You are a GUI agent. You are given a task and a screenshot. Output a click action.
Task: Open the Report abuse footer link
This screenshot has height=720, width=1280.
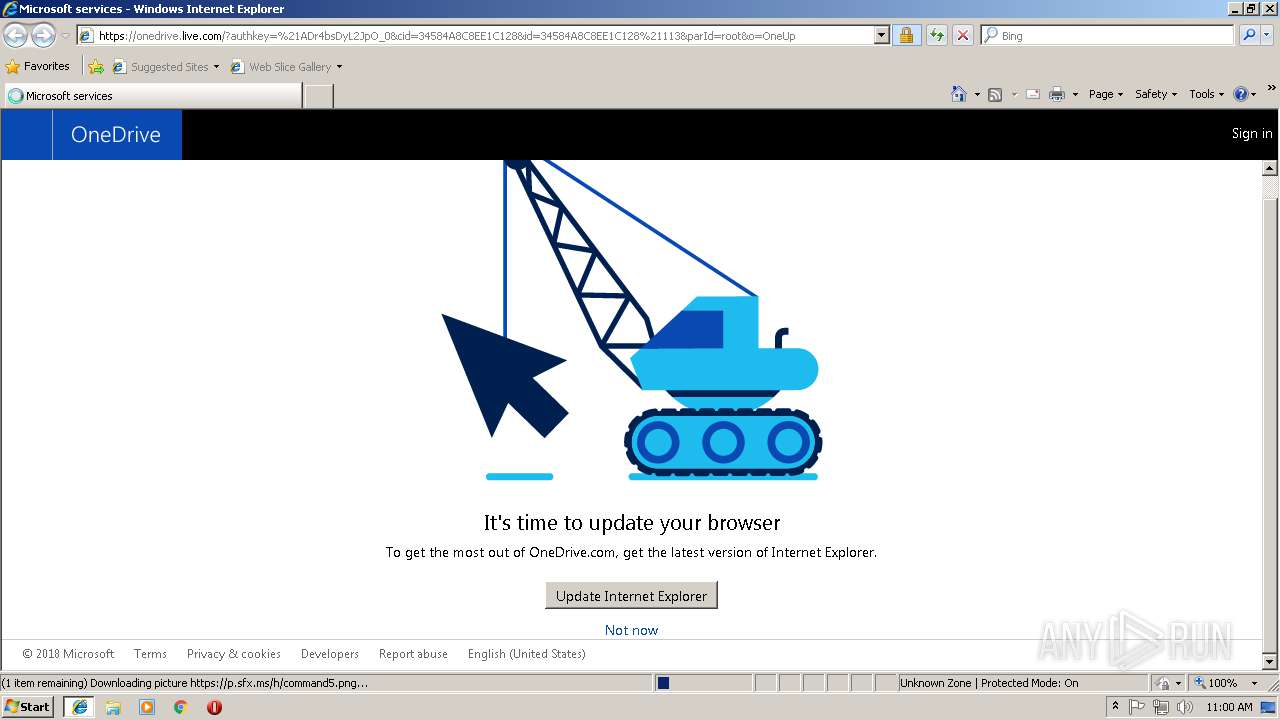pyautogui.click(x=413, y=654)
